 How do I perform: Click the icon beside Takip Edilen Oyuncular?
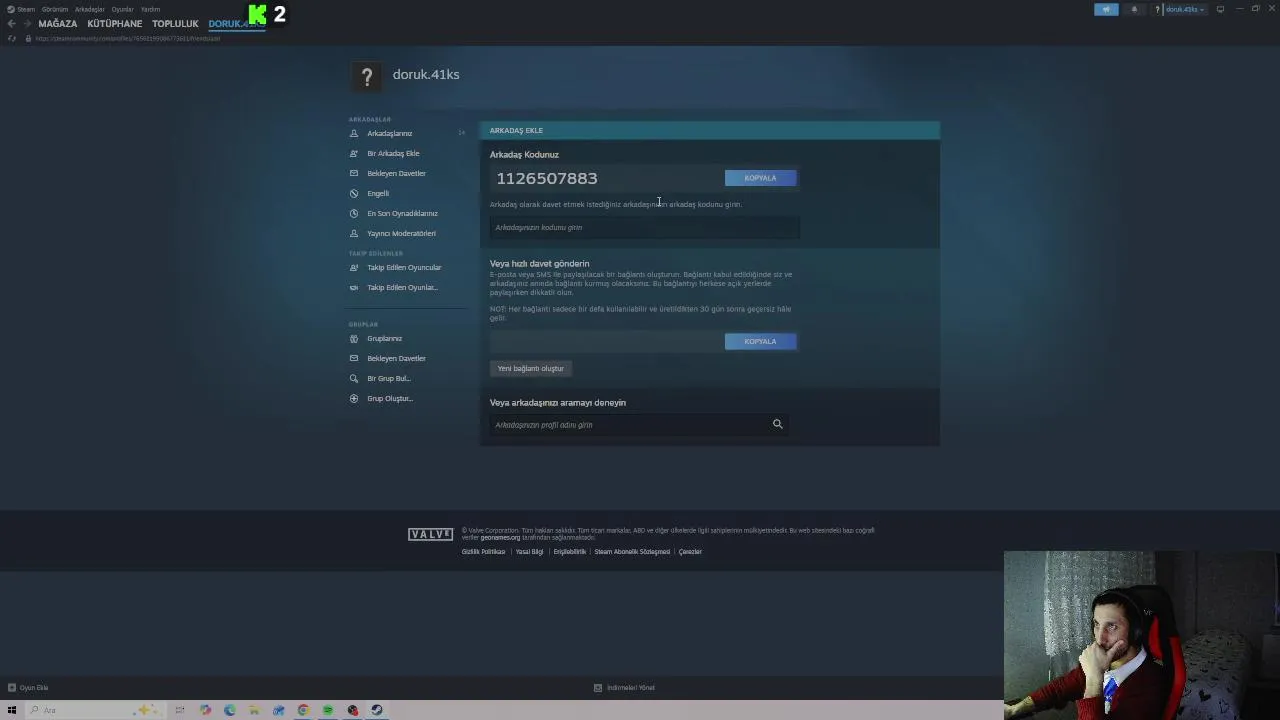point(354,267)
